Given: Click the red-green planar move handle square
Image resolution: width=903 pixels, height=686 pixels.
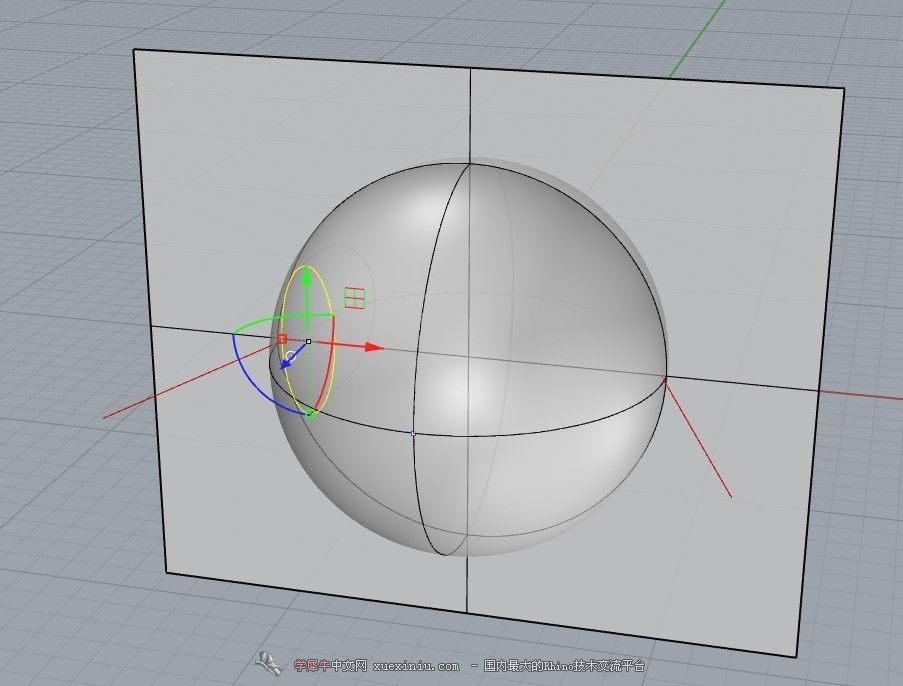Looking at the screenshot, I should point(355,298).
